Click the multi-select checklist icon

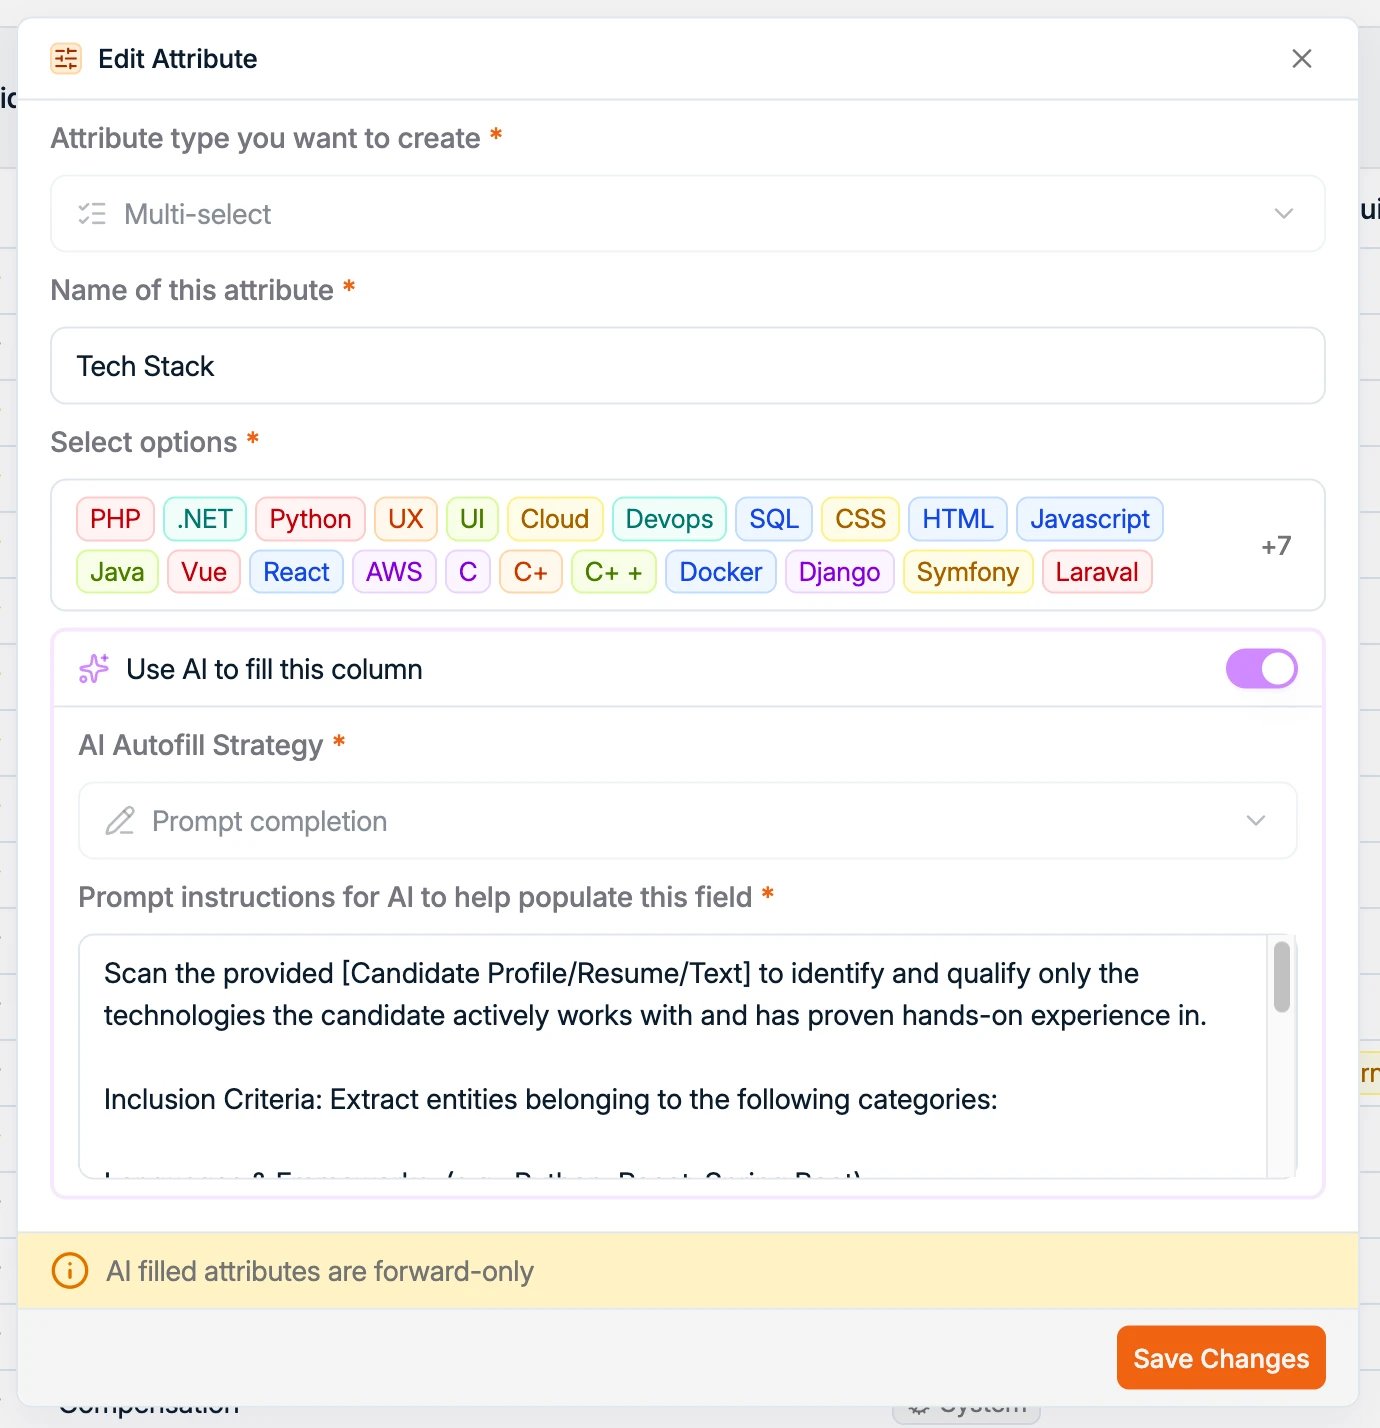92,214
